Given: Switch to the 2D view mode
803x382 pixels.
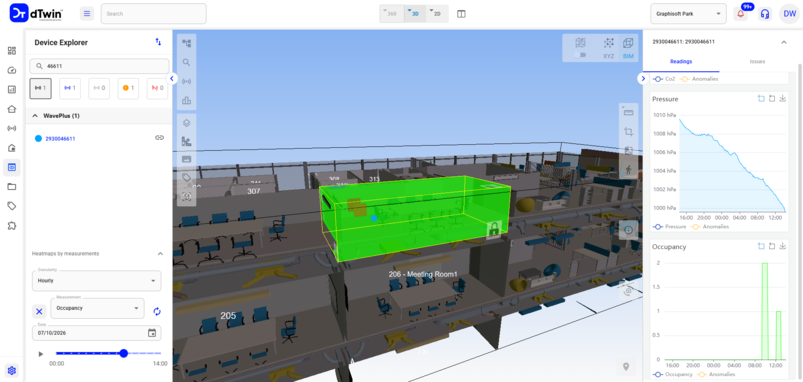Looking at the screenshot, I should click(437, 14).
